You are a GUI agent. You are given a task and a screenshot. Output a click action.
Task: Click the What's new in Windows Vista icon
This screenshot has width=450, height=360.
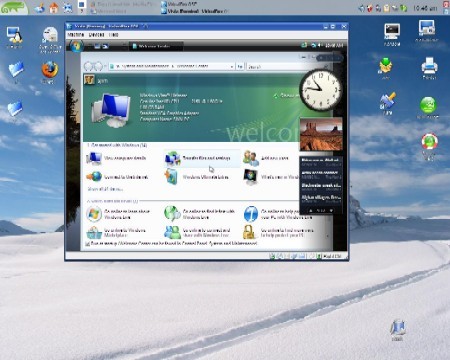click(251, 177)
